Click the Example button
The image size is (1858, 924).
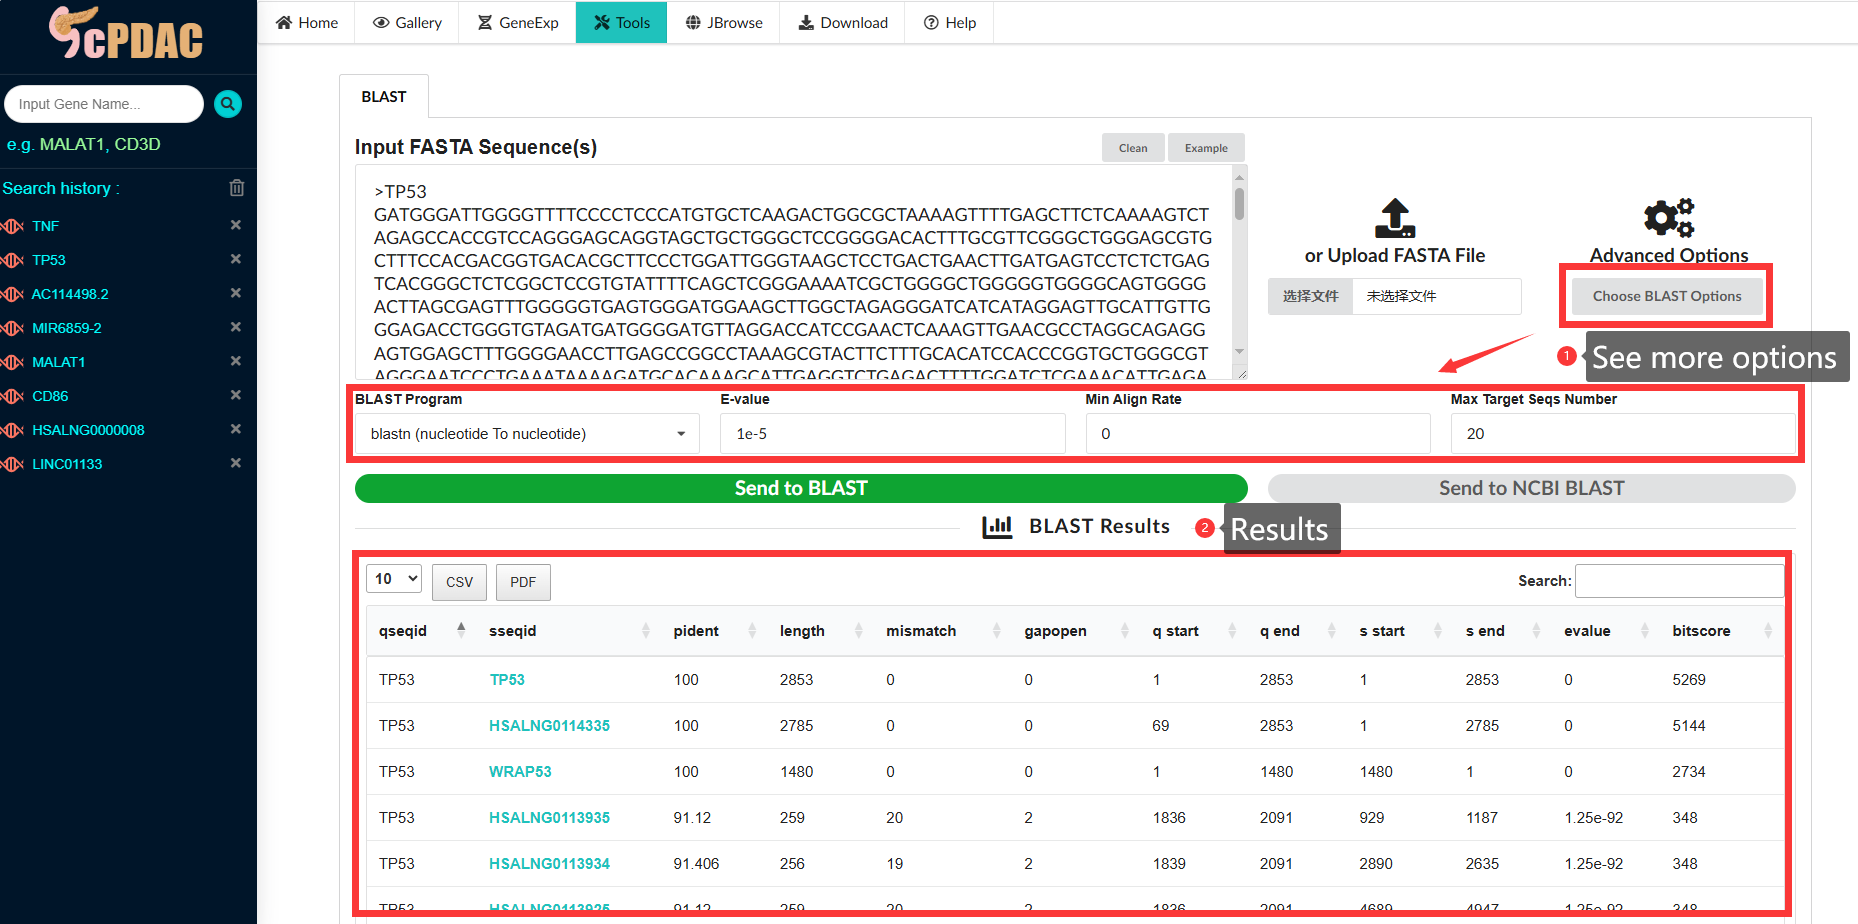tap(1206, 148)
